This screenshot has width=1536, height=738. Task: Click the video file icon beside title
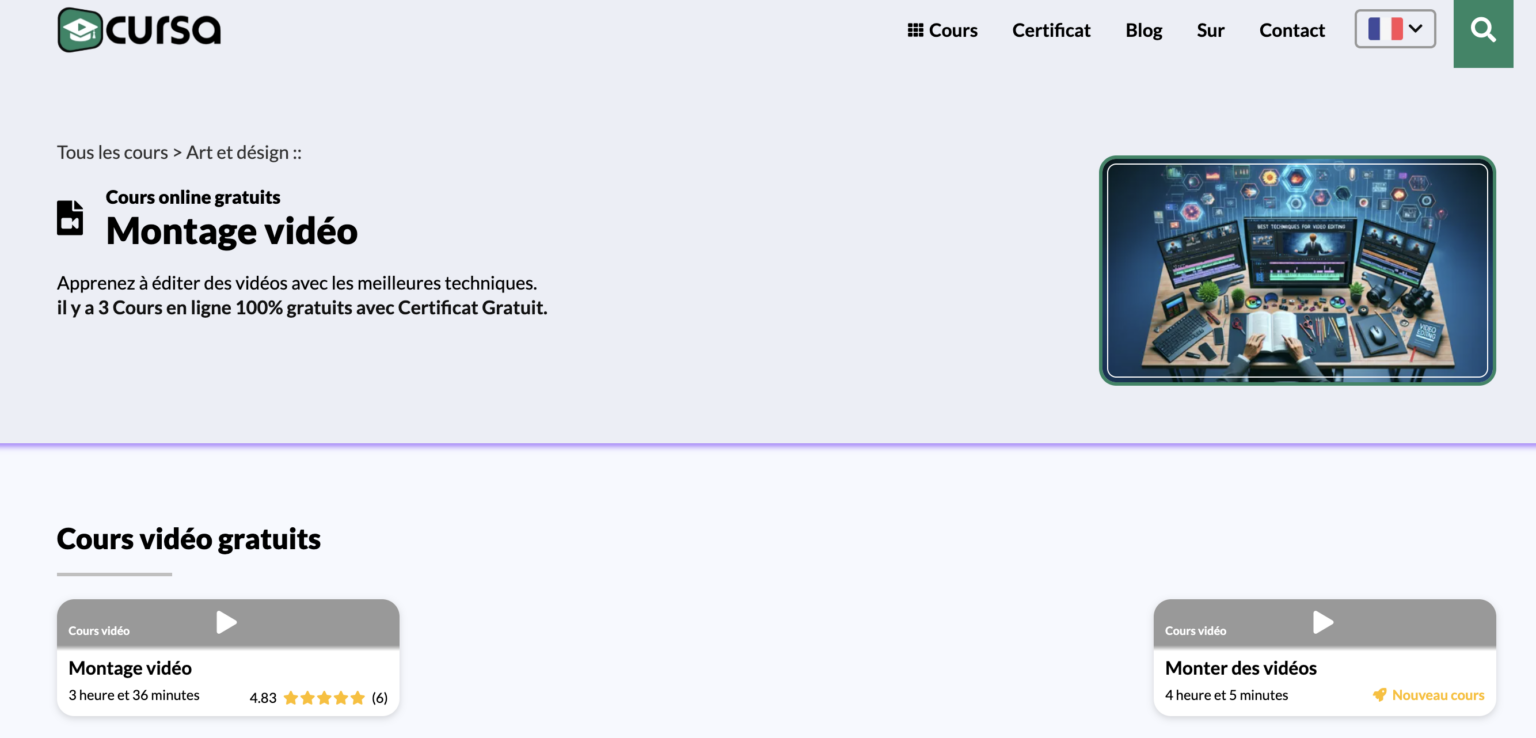(70, 217)
